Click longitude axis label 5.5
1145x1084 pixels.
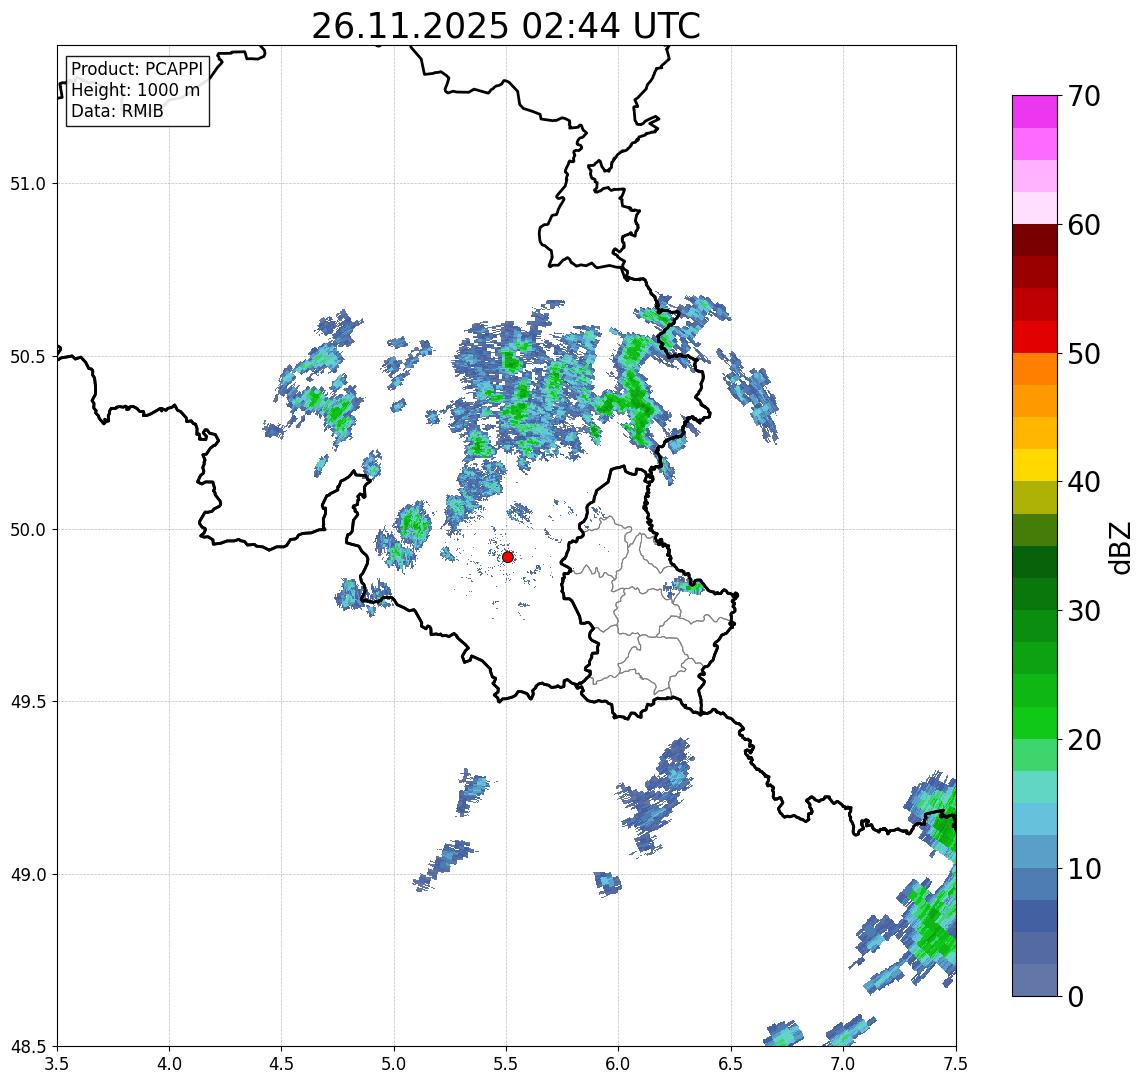[x=507, y=1064]
